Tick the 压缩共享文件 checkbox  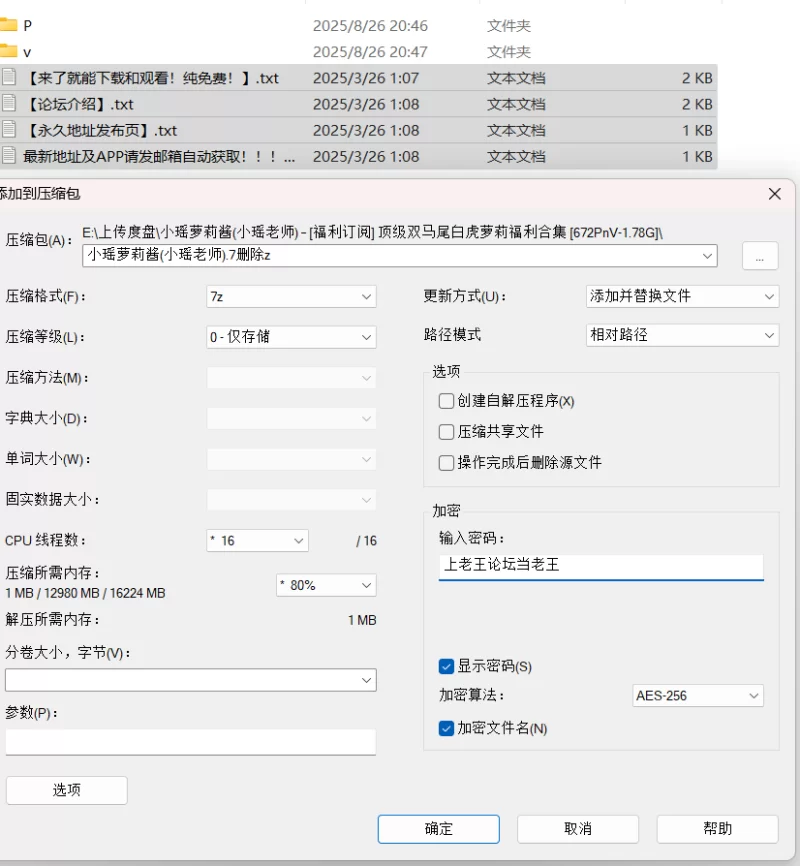pyautogui.click(x=446, y=431)
